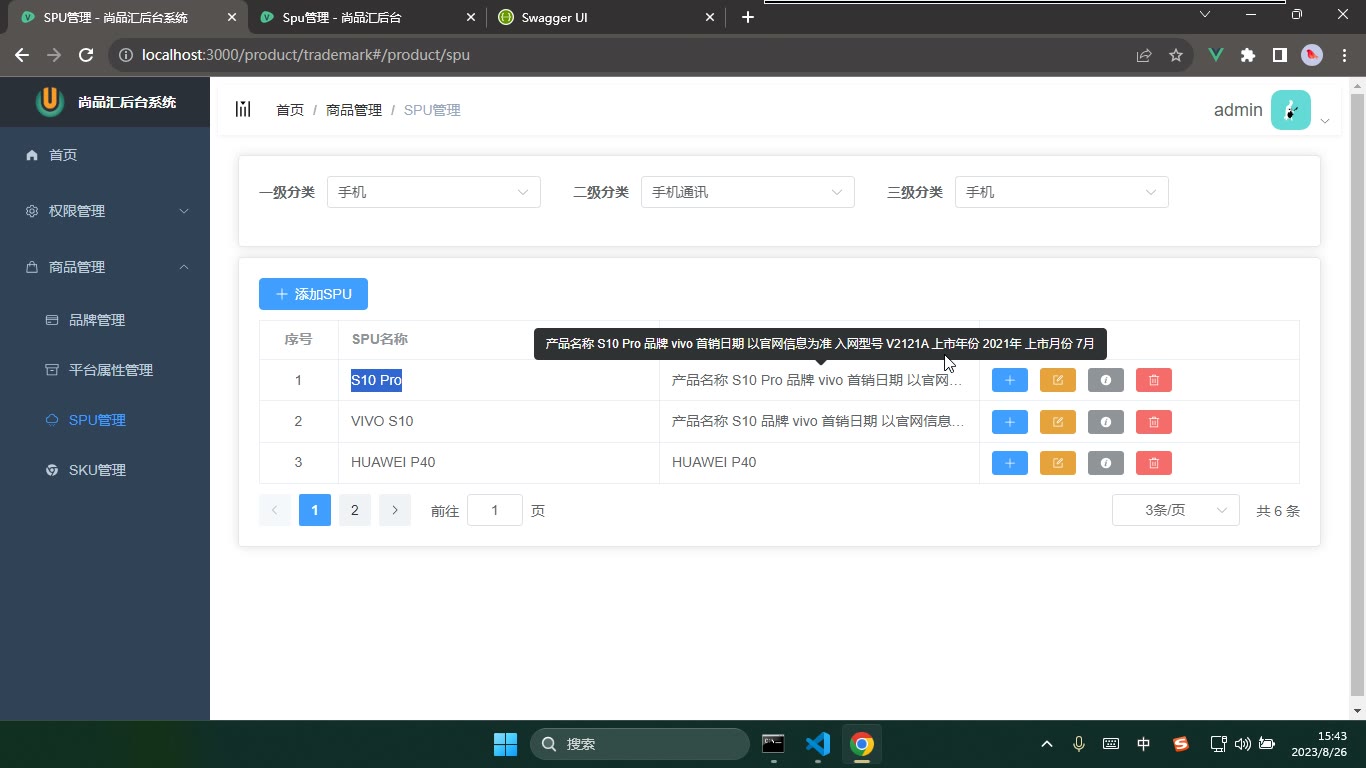Open Visual Studio Code from the taskbar
The image size is (1366, 768).
[x=818, y=744]
